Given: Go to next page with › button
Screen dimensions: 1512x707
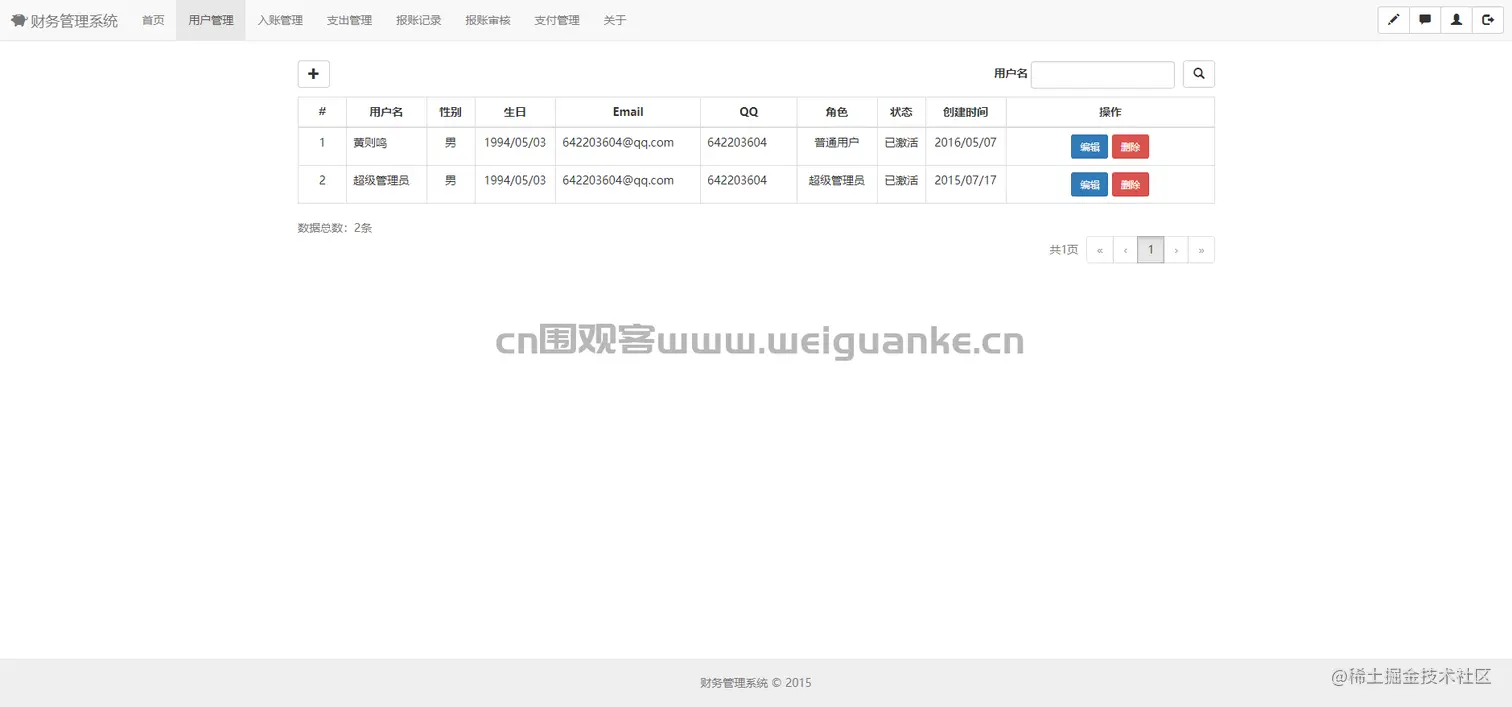Looking at the screenshot, I should click(1176, 250).
